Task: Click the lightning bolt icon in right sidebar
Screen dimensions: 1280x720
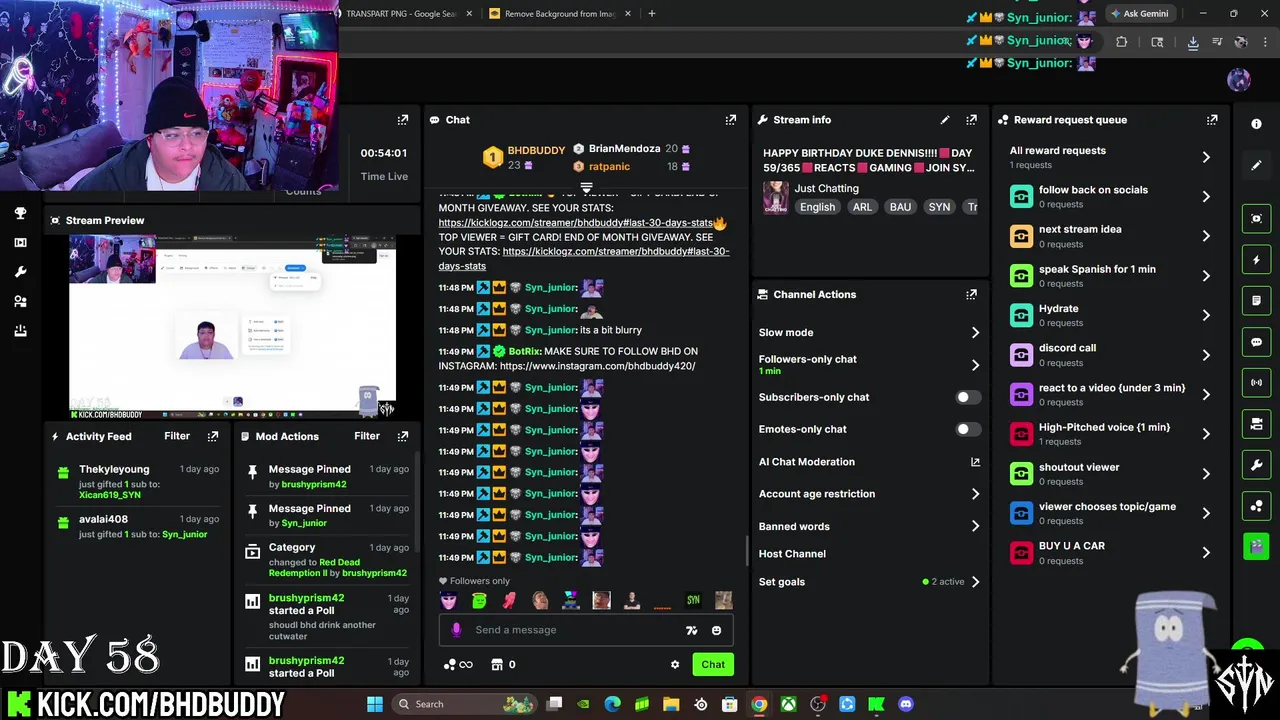Action: click(x=1256, y=260)
